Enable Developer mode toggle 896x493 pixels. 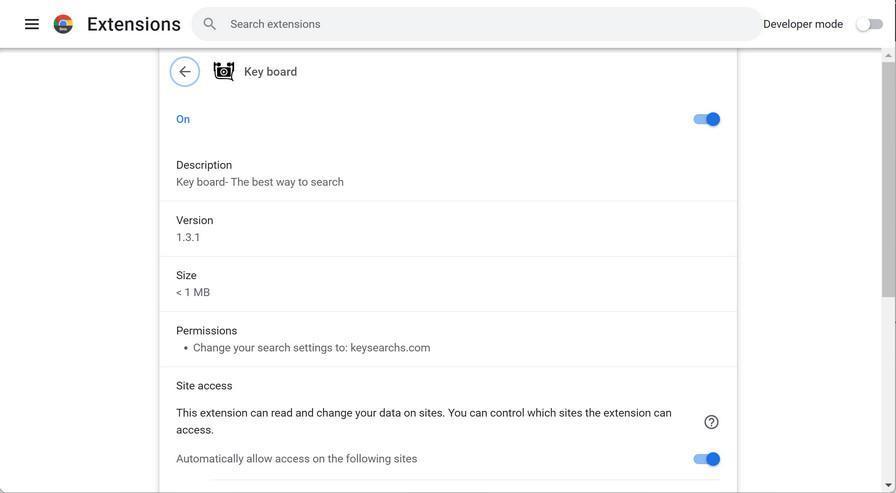(x=869, y=24)
